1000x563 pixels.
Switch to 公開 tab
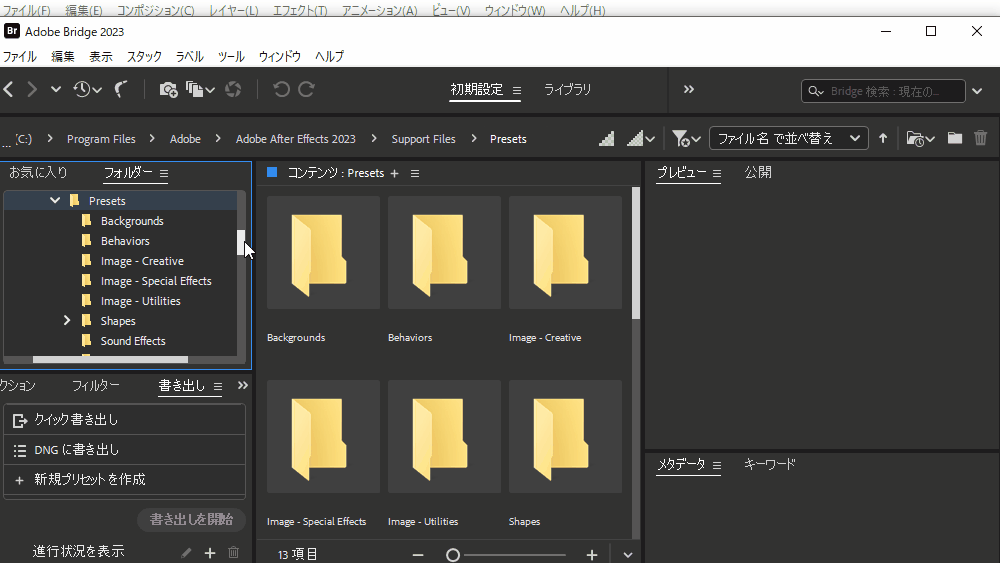coord(758,172)
